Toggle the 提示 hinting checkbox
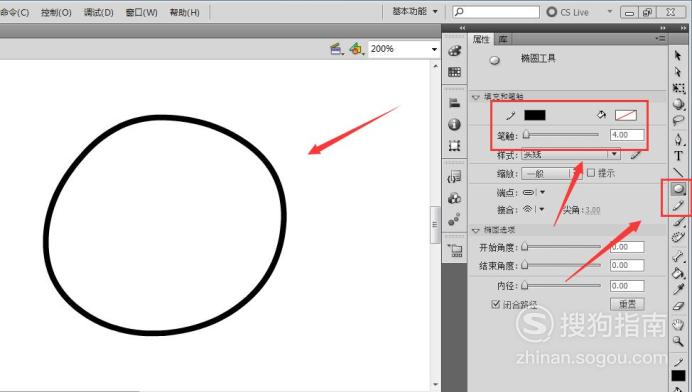Viewport: 692px width, 392px height. [x=591, y=173]
